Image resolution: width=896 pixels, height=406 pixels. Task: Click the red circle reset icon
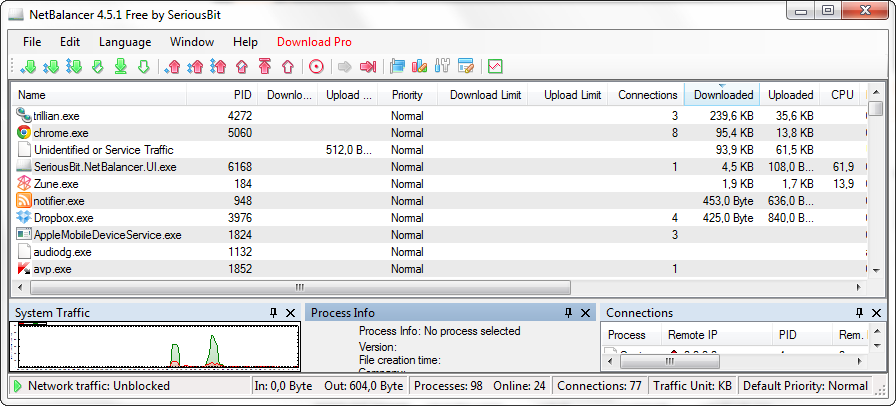pyautogui.click(x=316, y=66)
